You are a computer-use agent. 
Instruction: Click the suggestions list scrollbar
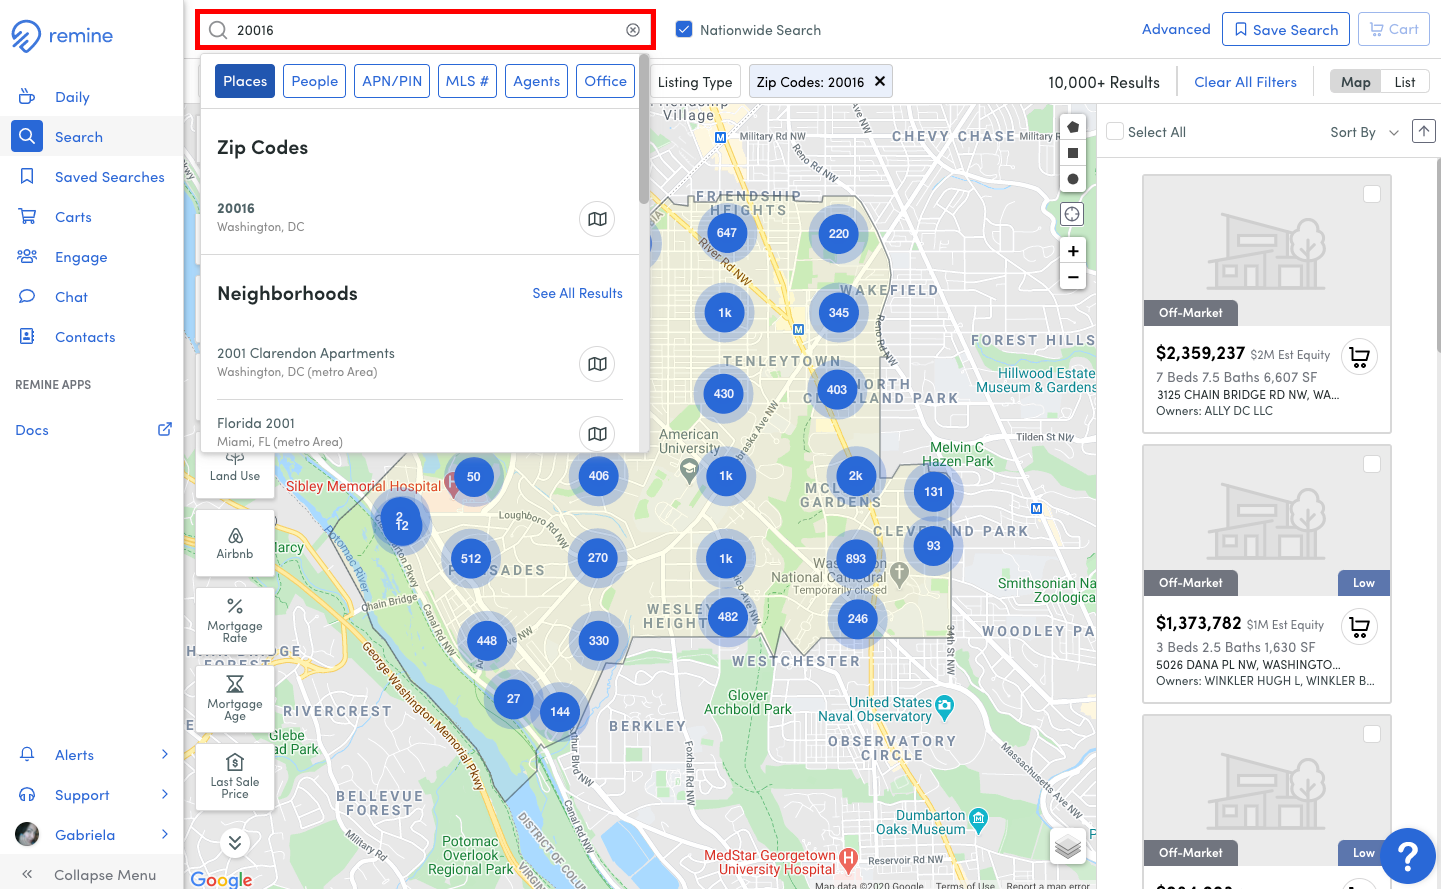coord(643,130)
